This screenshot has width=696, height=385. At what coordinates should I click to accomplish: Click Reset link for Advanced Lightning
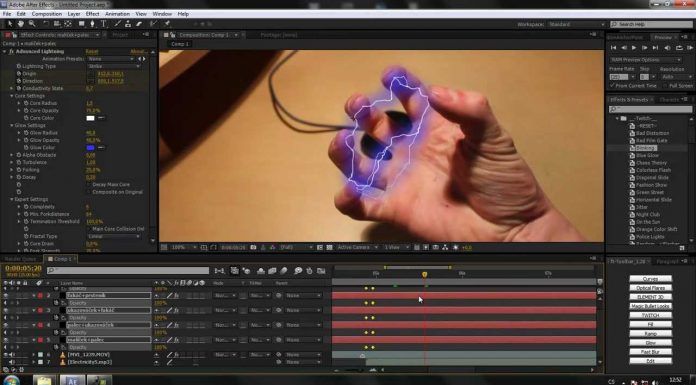coord(91,52)
